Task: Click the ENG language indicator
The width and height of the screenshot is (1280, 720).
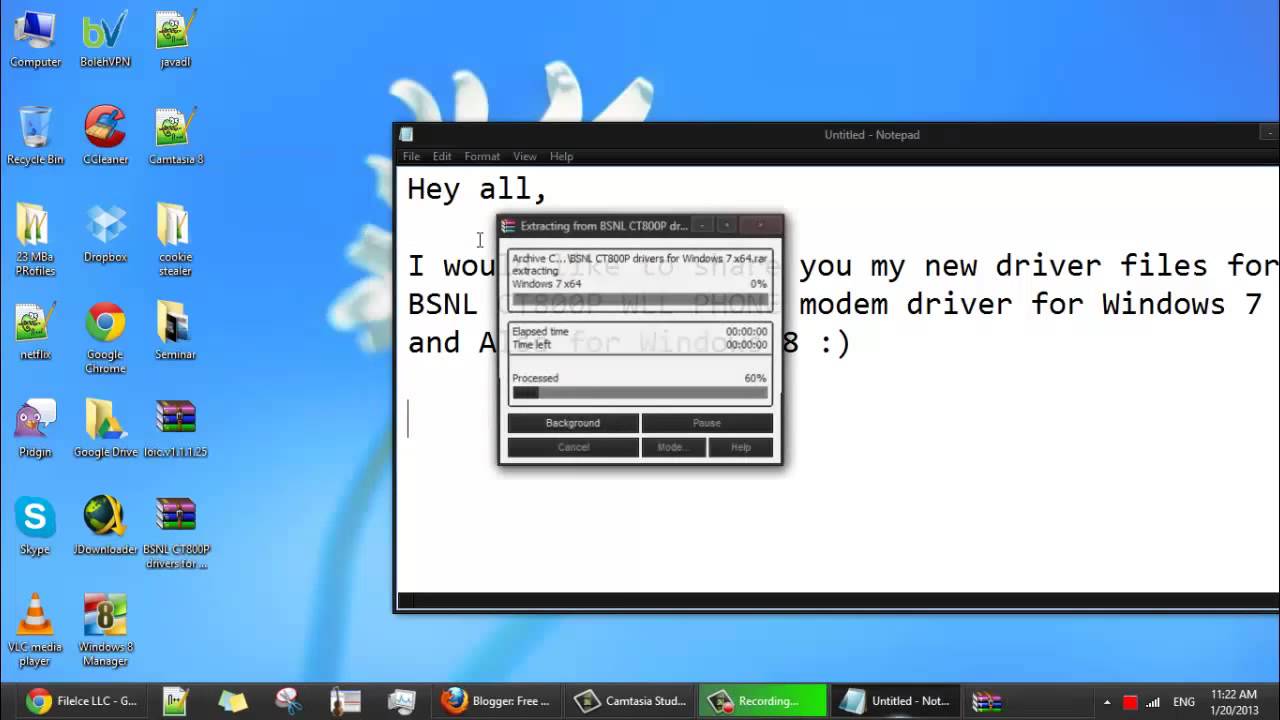Action: coord(1183,702)
